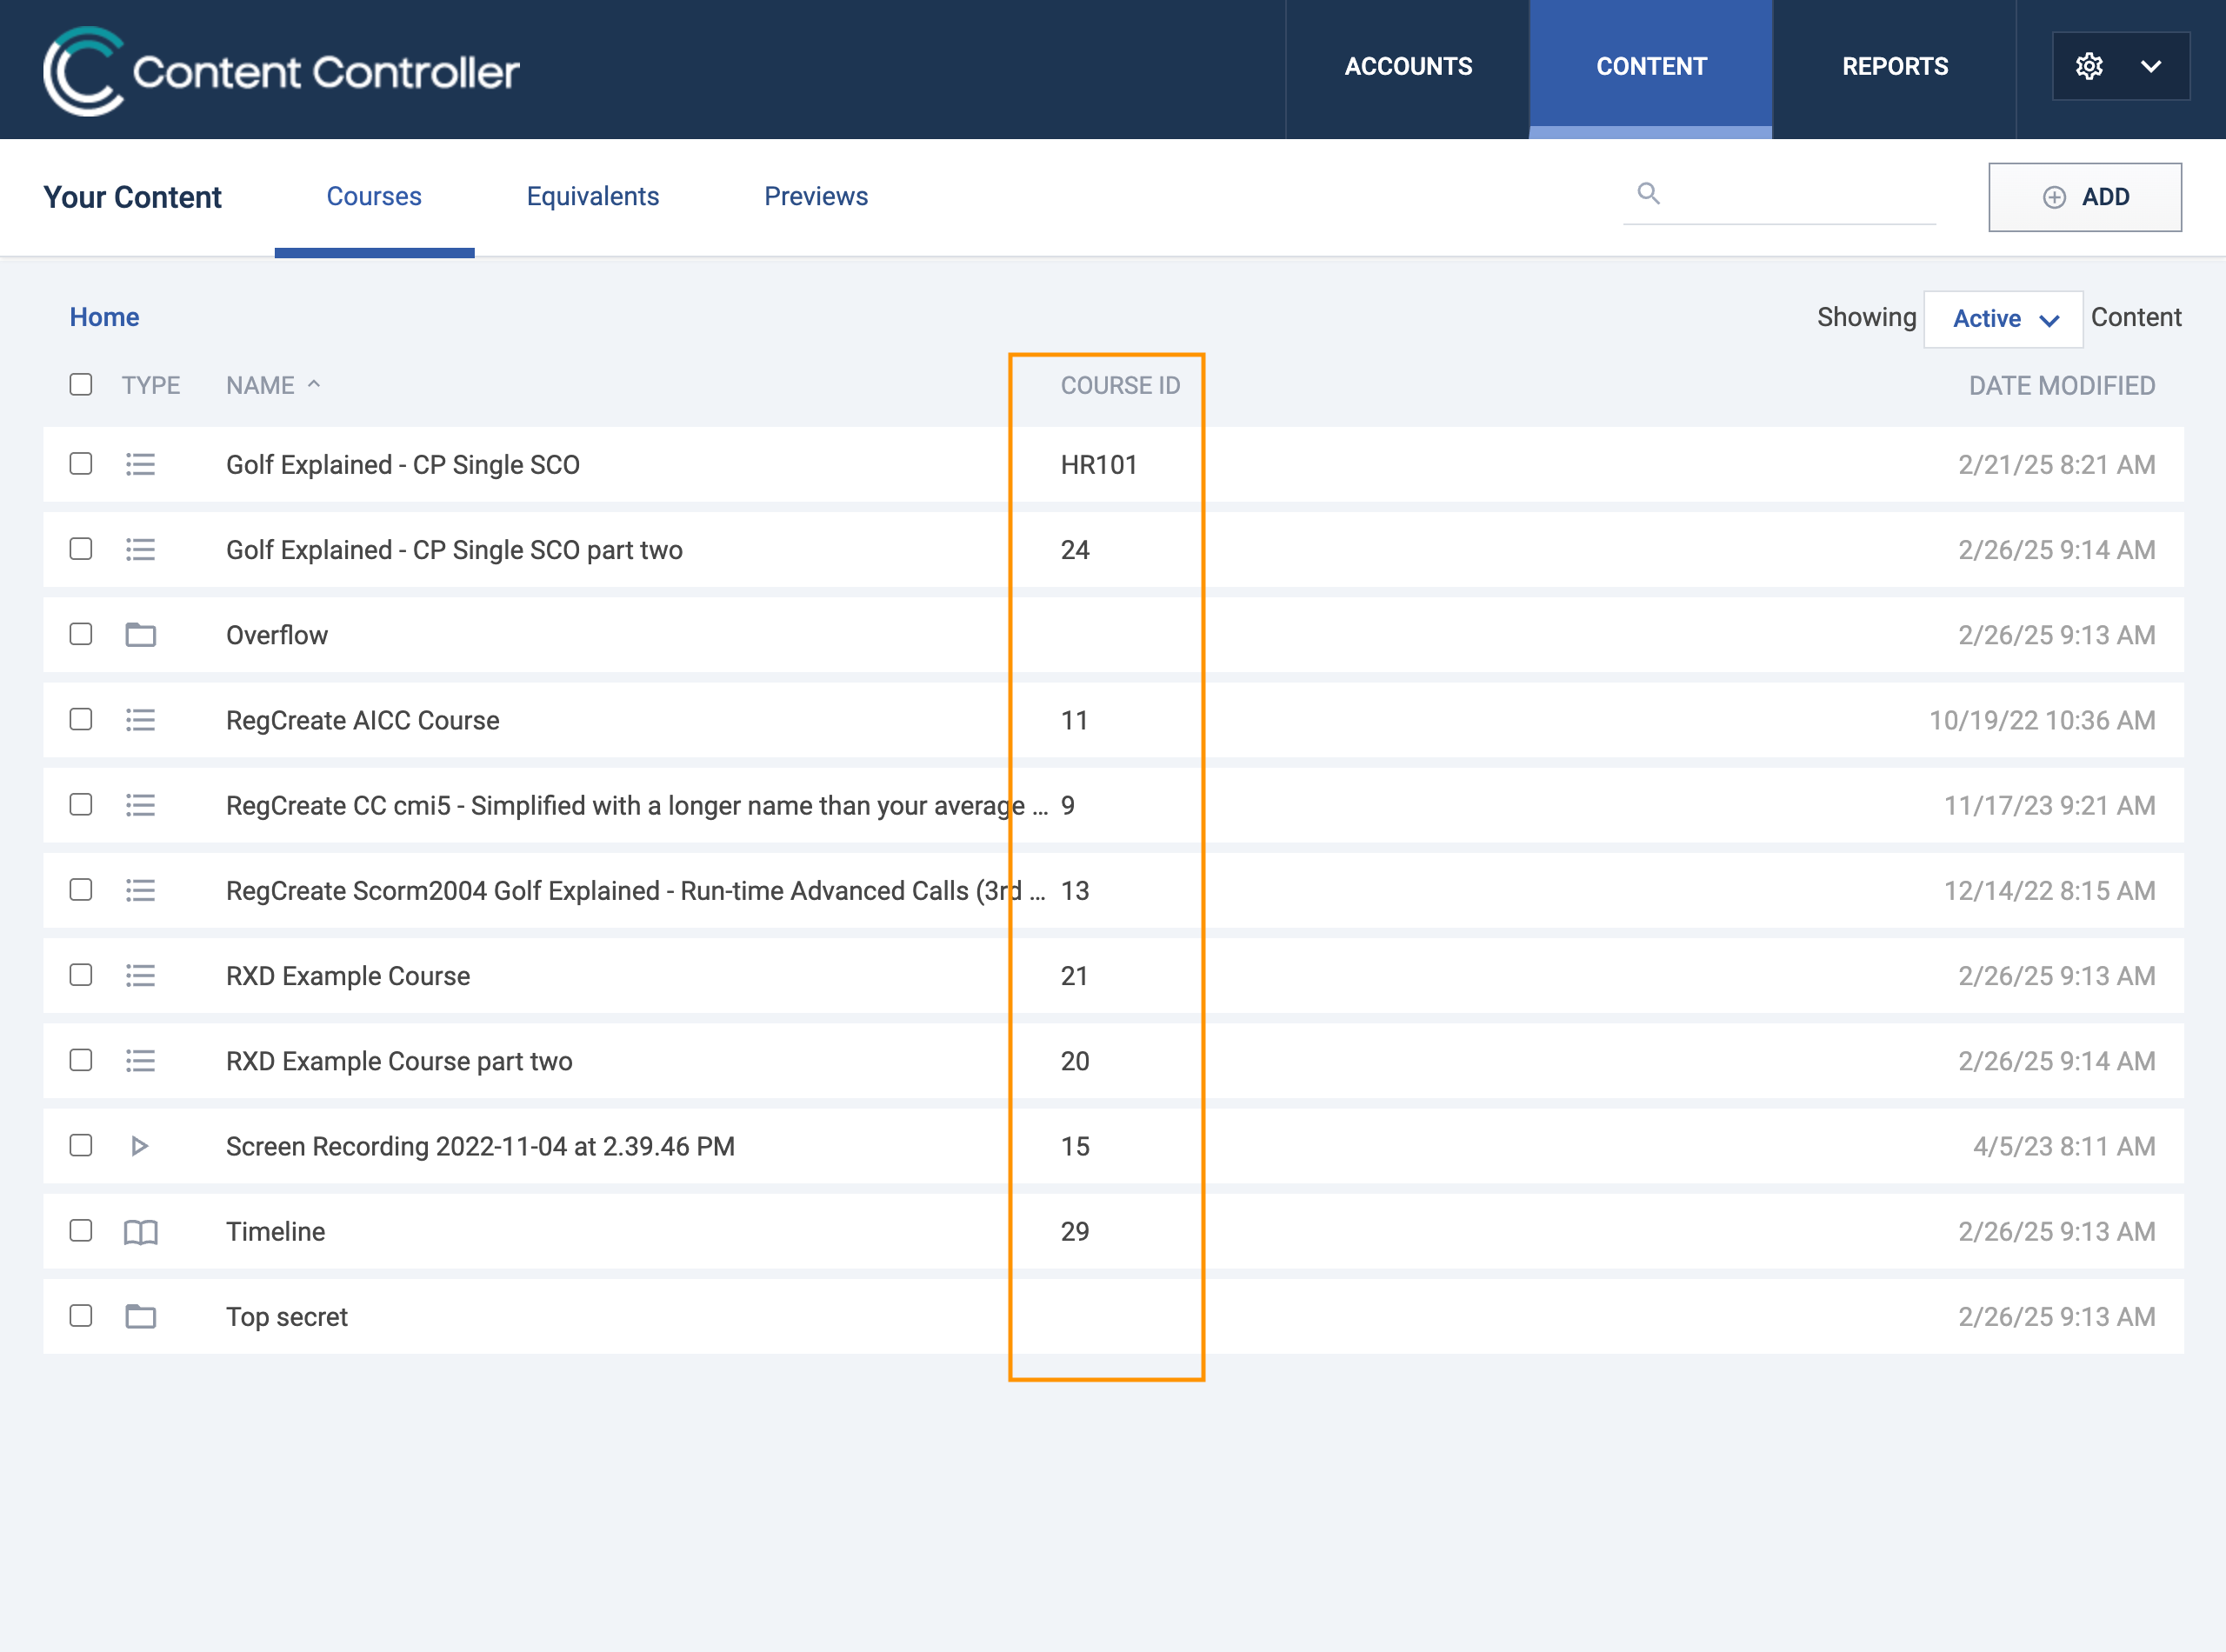This screenshot has width=2226, height=1652.
Task: Click the Previews tab
Action: [816, 197]
